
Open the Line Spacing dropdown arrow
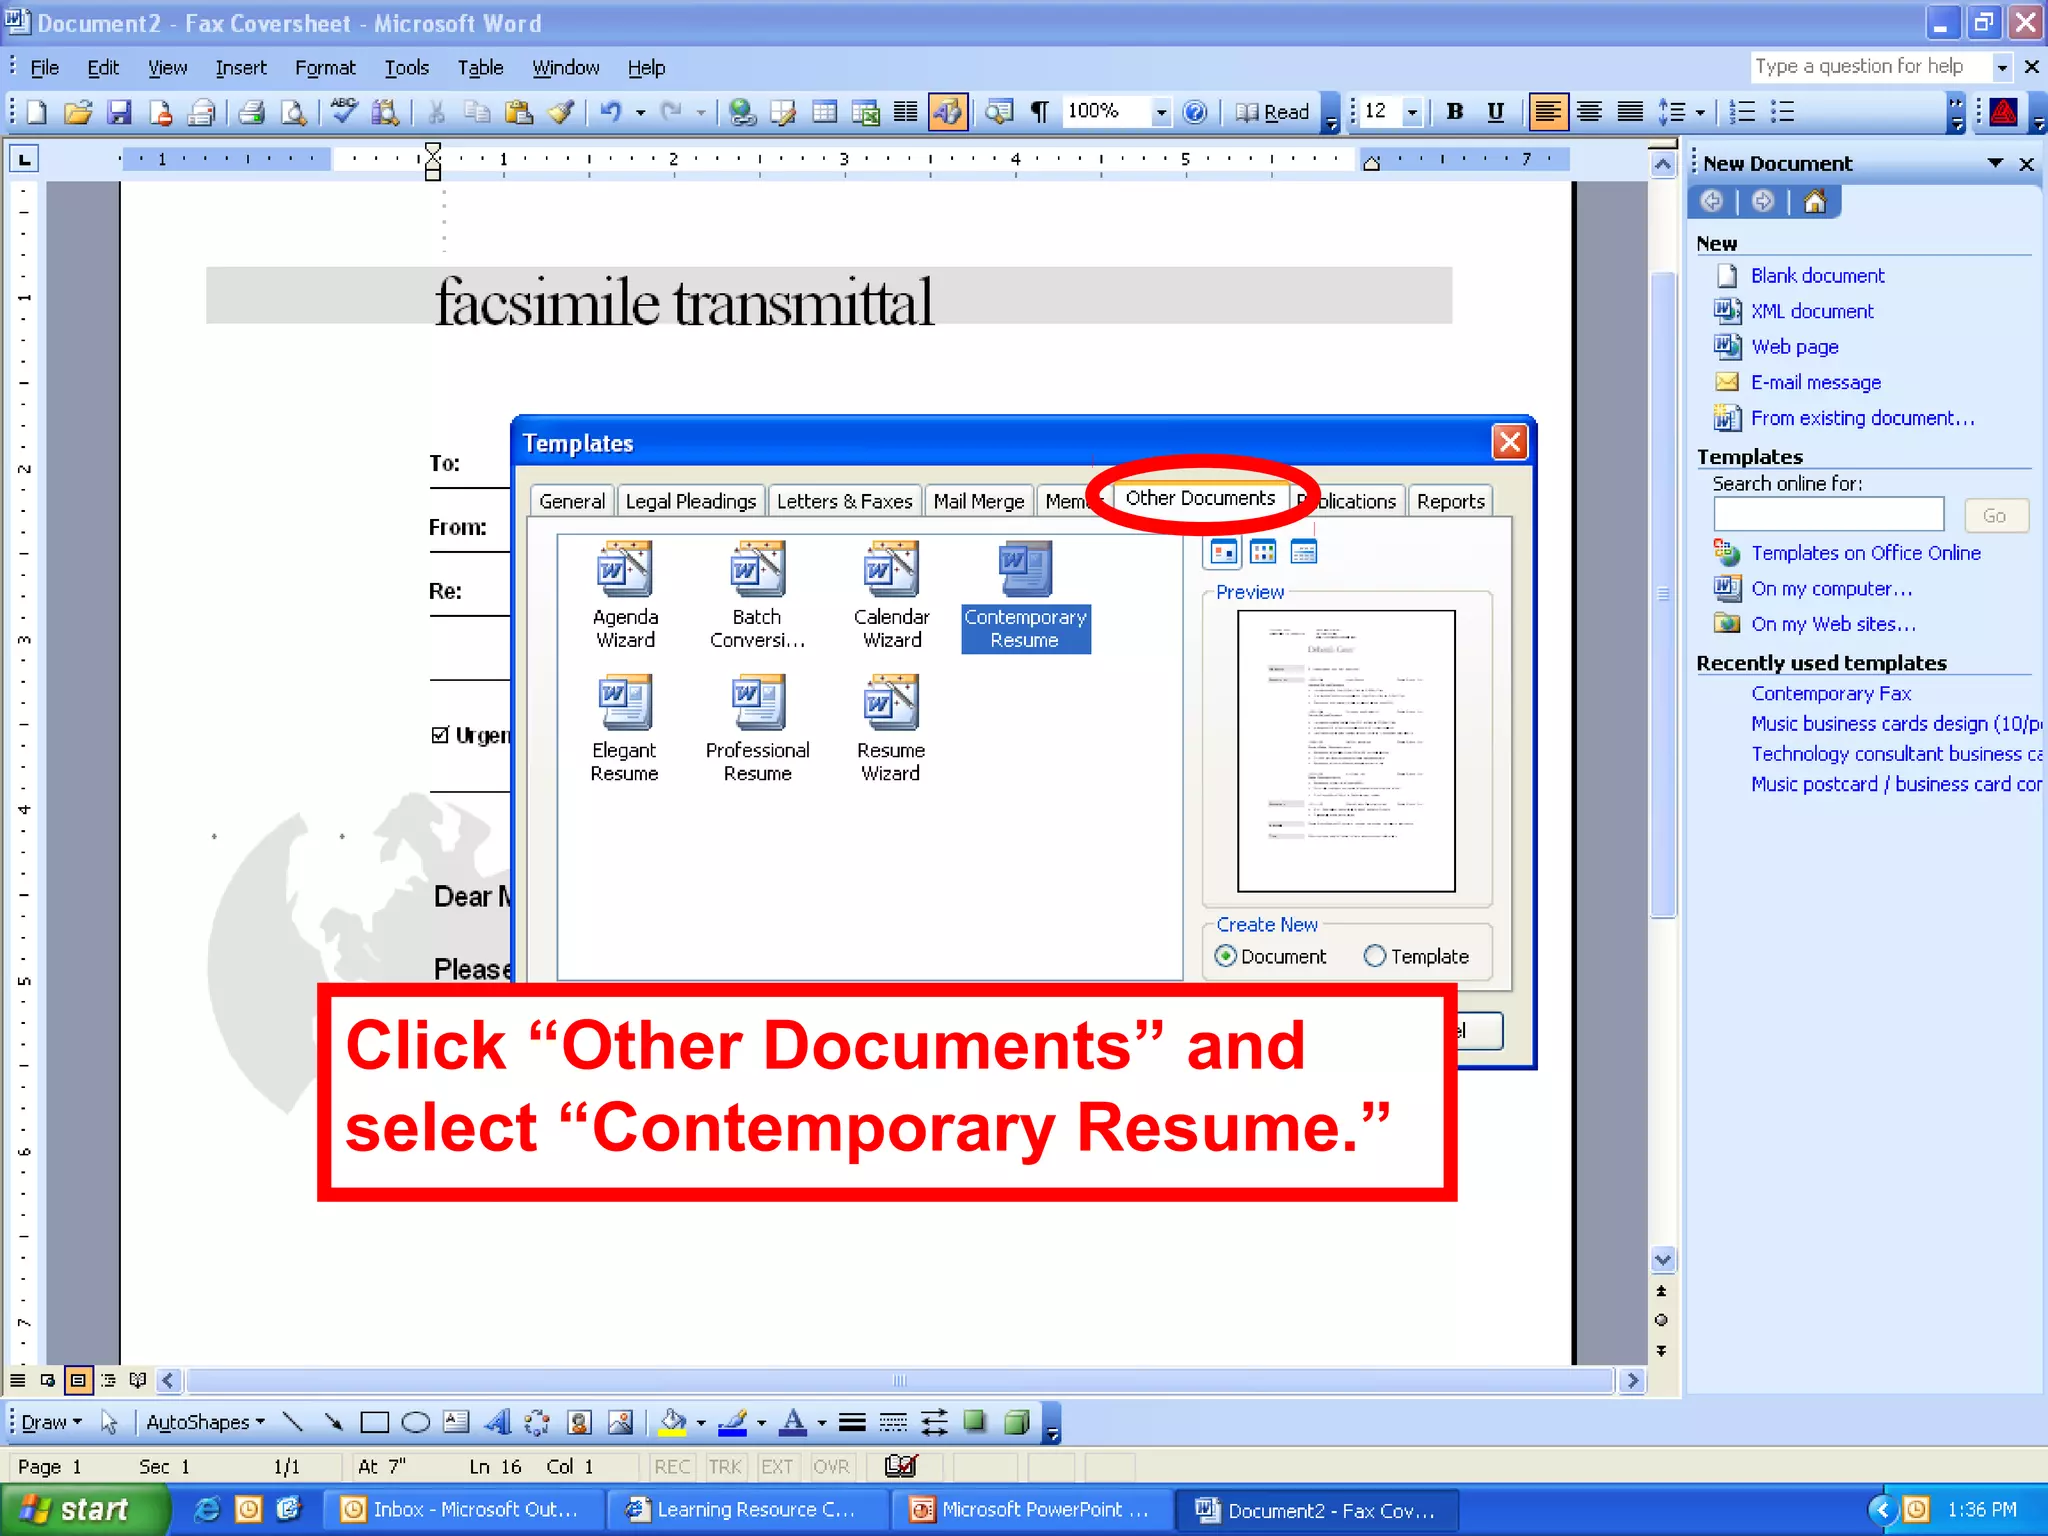pyautogui.click(x=1700, y=112)
